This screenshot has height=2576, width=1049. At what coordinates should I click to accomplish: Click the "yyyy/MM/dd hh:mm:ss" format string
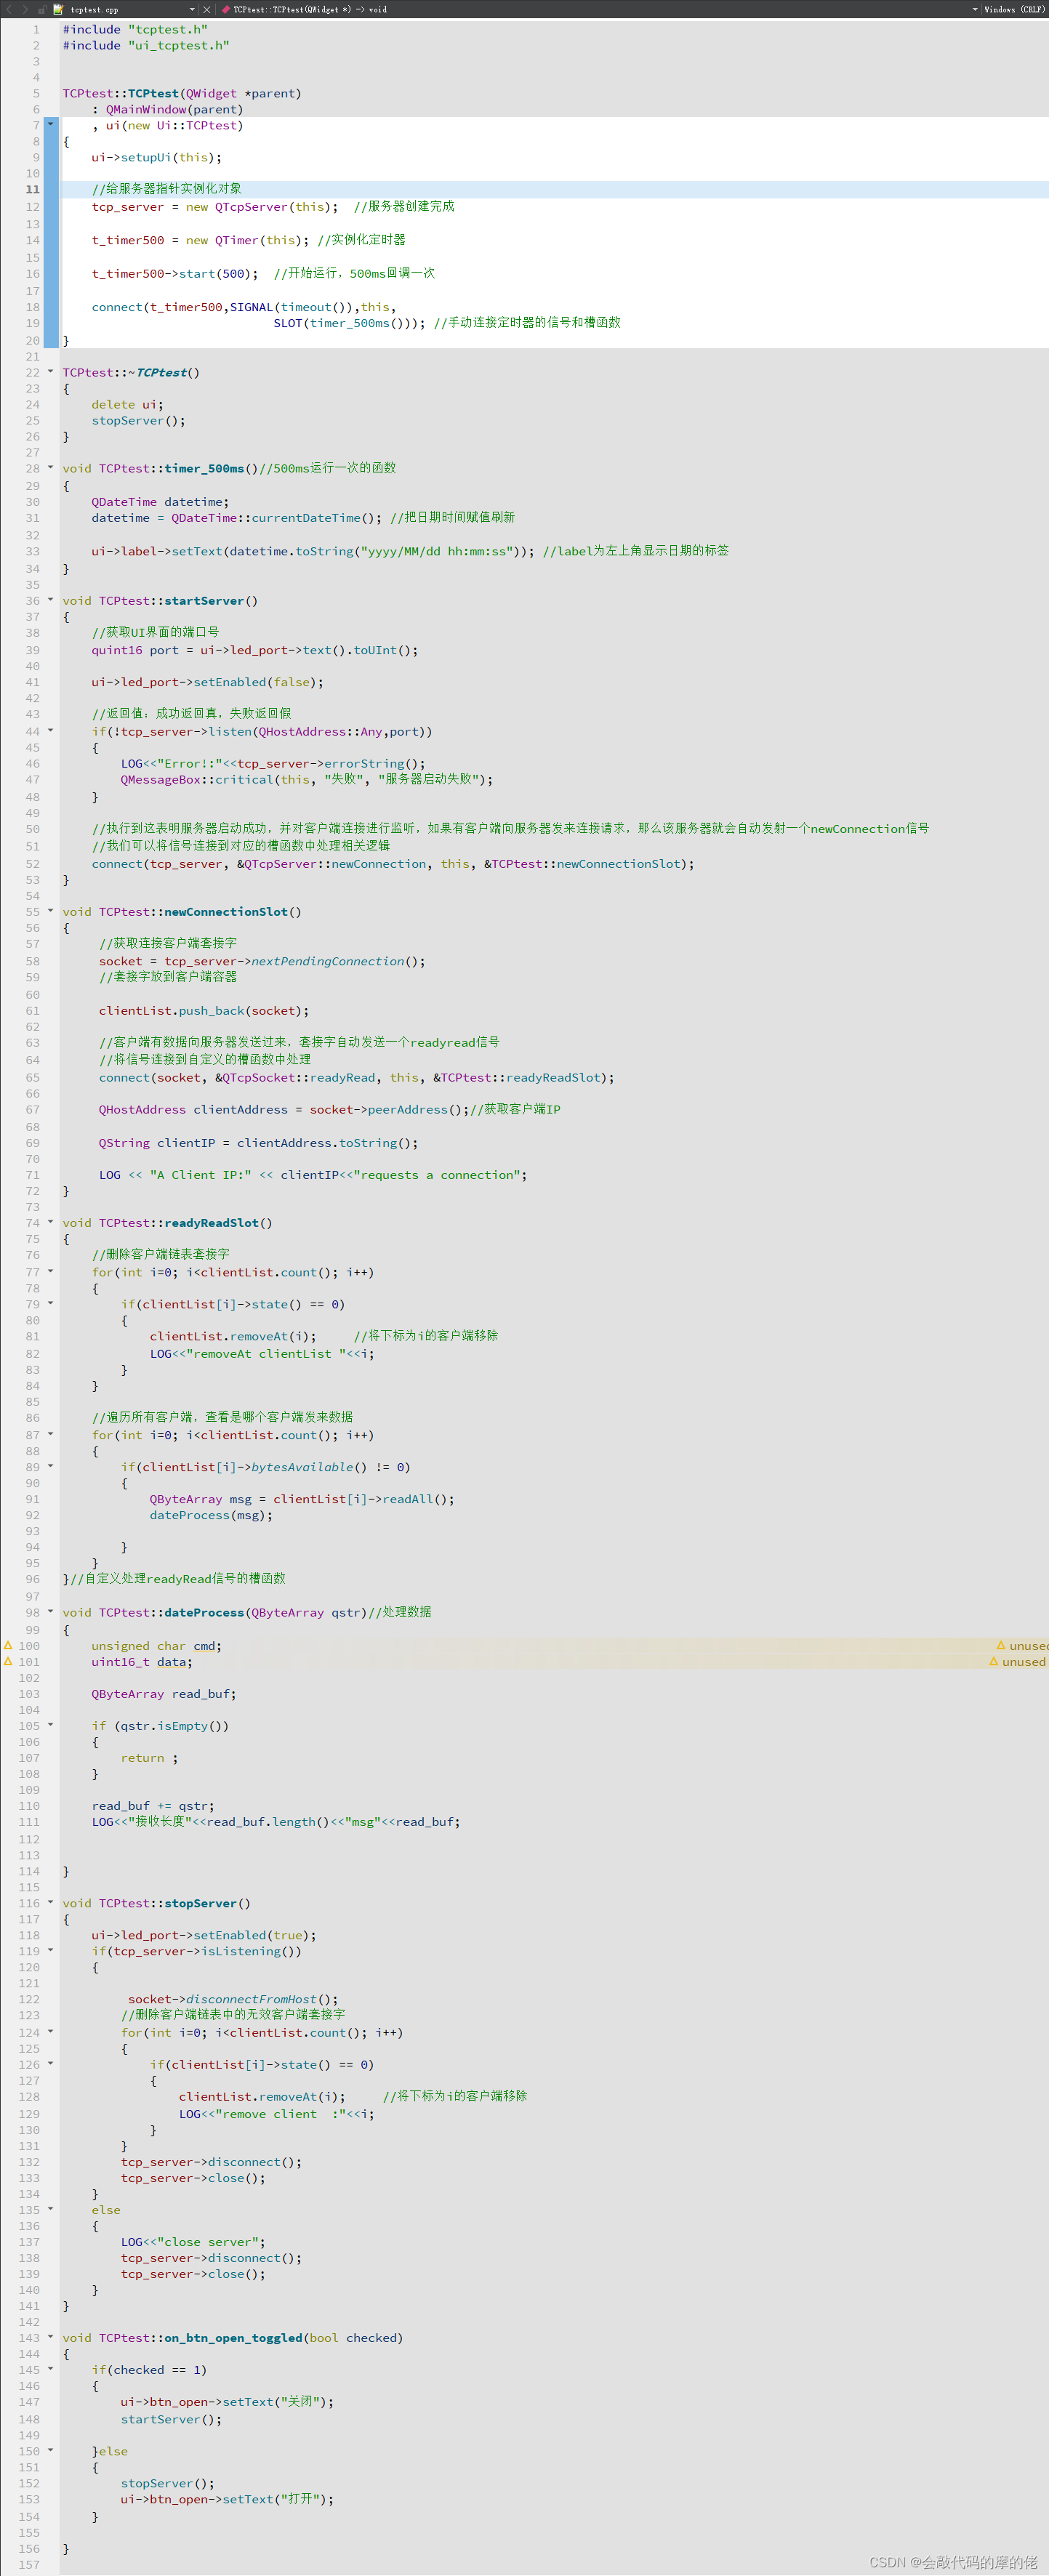(437, 551)
